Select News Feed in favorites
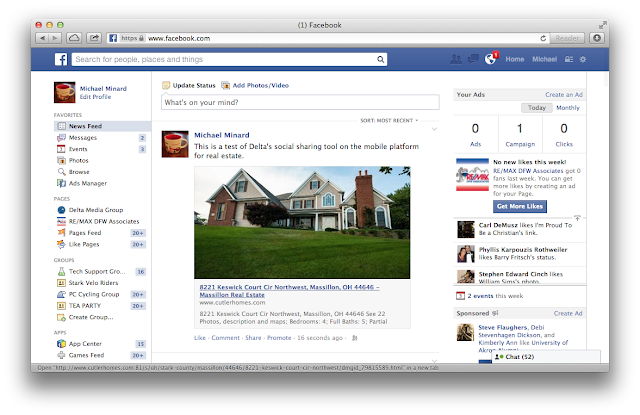Image resolution: width=640 pixels, height=415 pixels. coord(102,126)
